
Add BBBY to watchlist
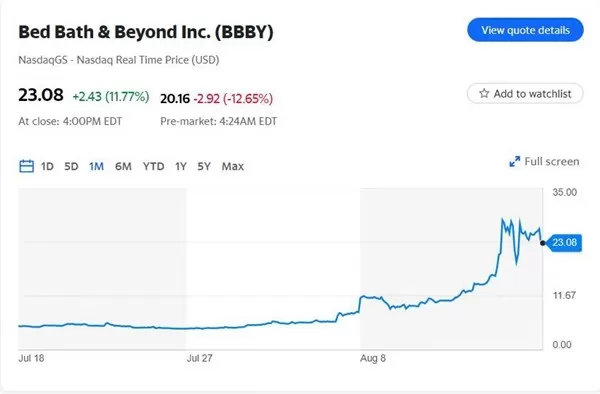coord(525,93)
